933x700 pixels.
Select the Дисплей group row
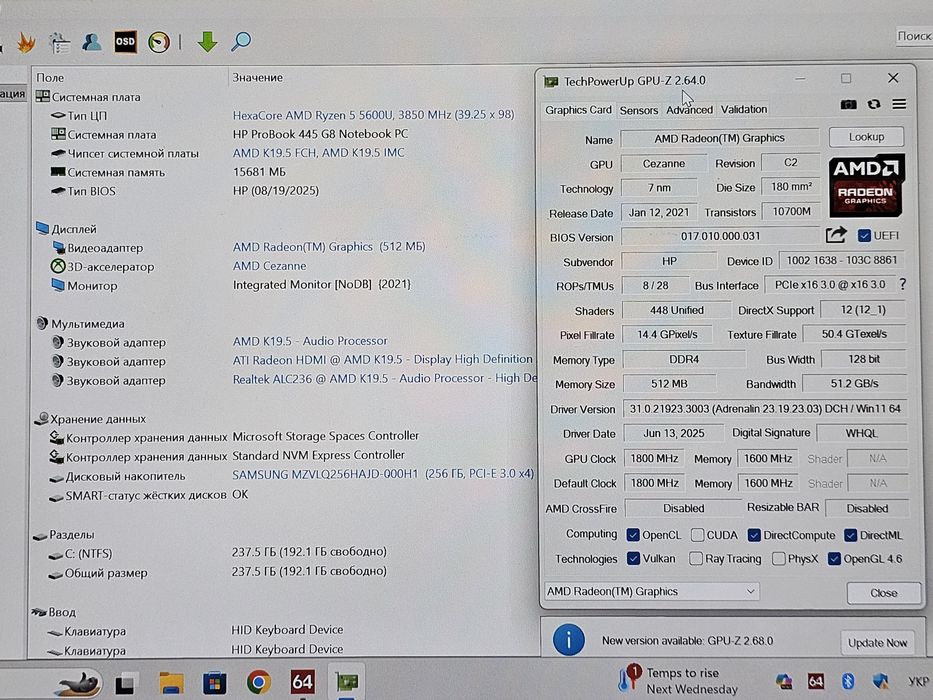tap(65, 229)
